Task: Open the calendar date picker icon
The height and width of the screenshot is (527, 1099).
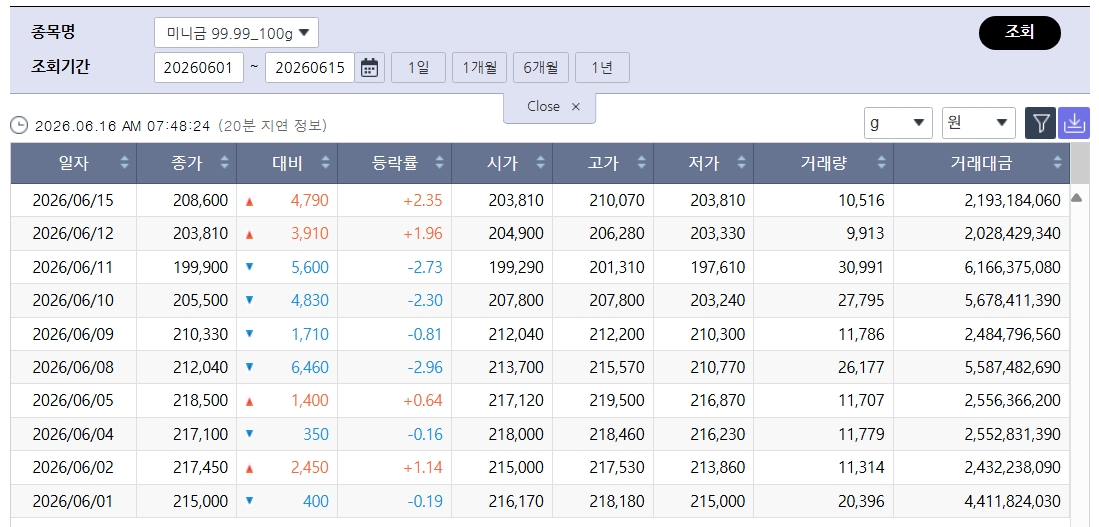Action: tap(369, 68)
